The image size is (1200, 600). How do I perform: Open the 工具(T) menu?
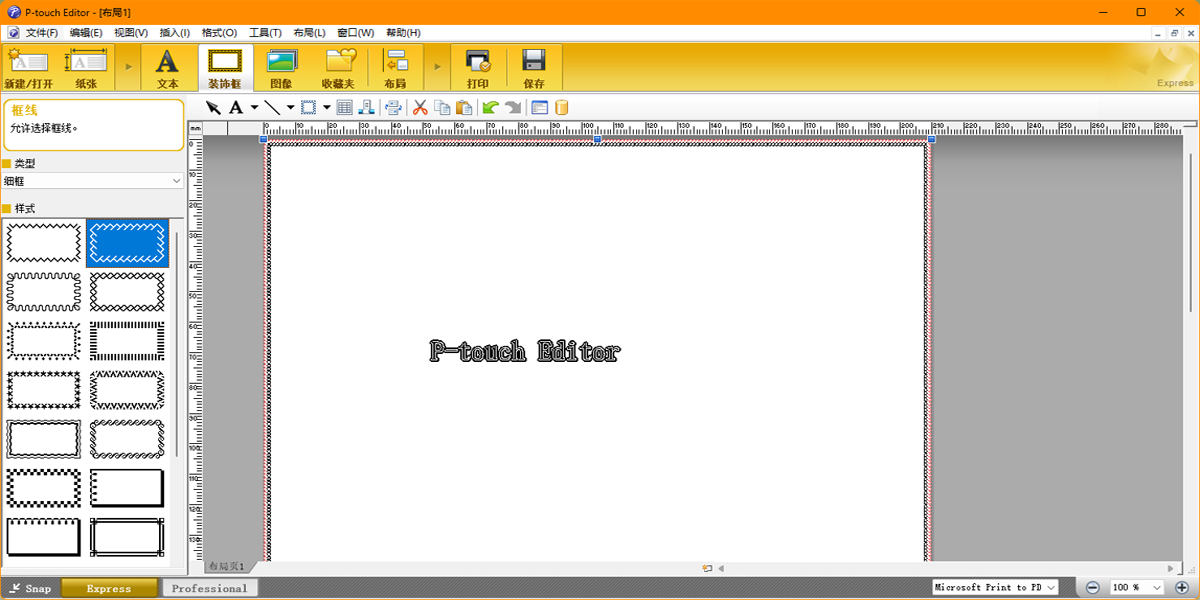click(266, 33)
